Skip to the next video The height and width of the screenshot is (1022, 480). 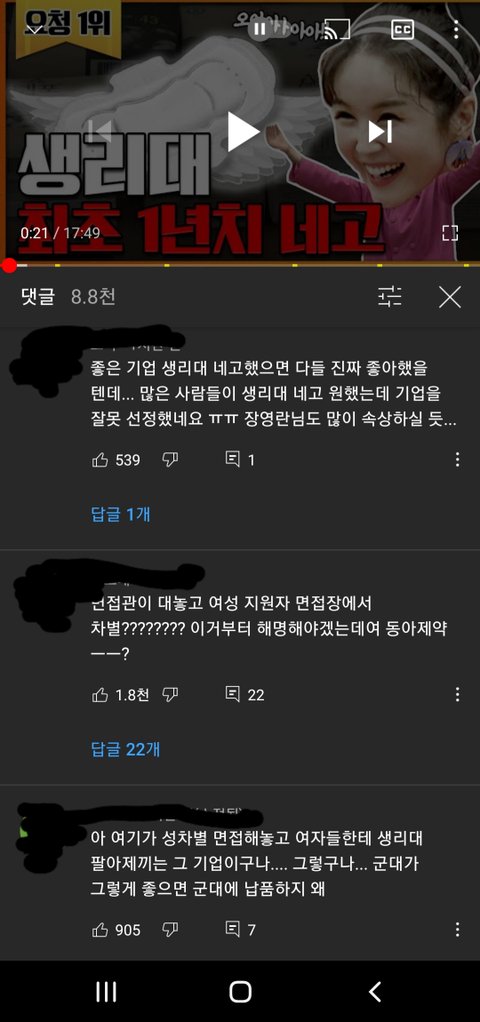coord(380,132)
